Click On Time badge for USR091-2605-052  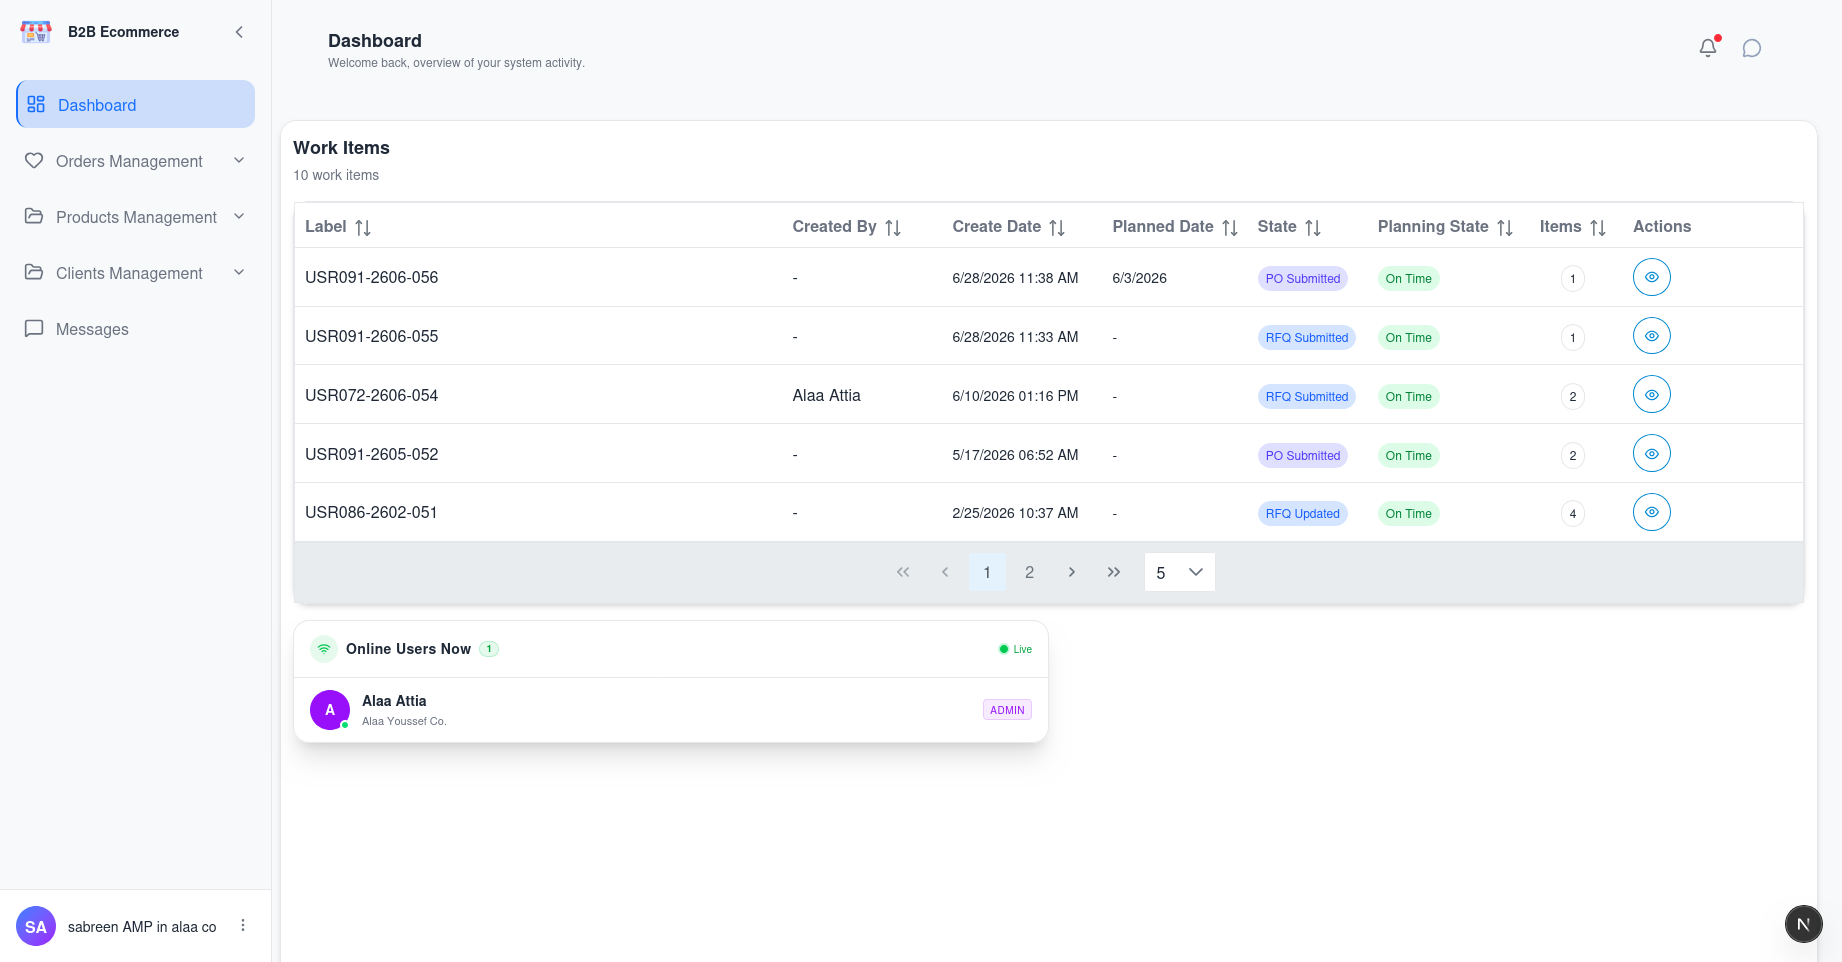[x=1409, y=455]
